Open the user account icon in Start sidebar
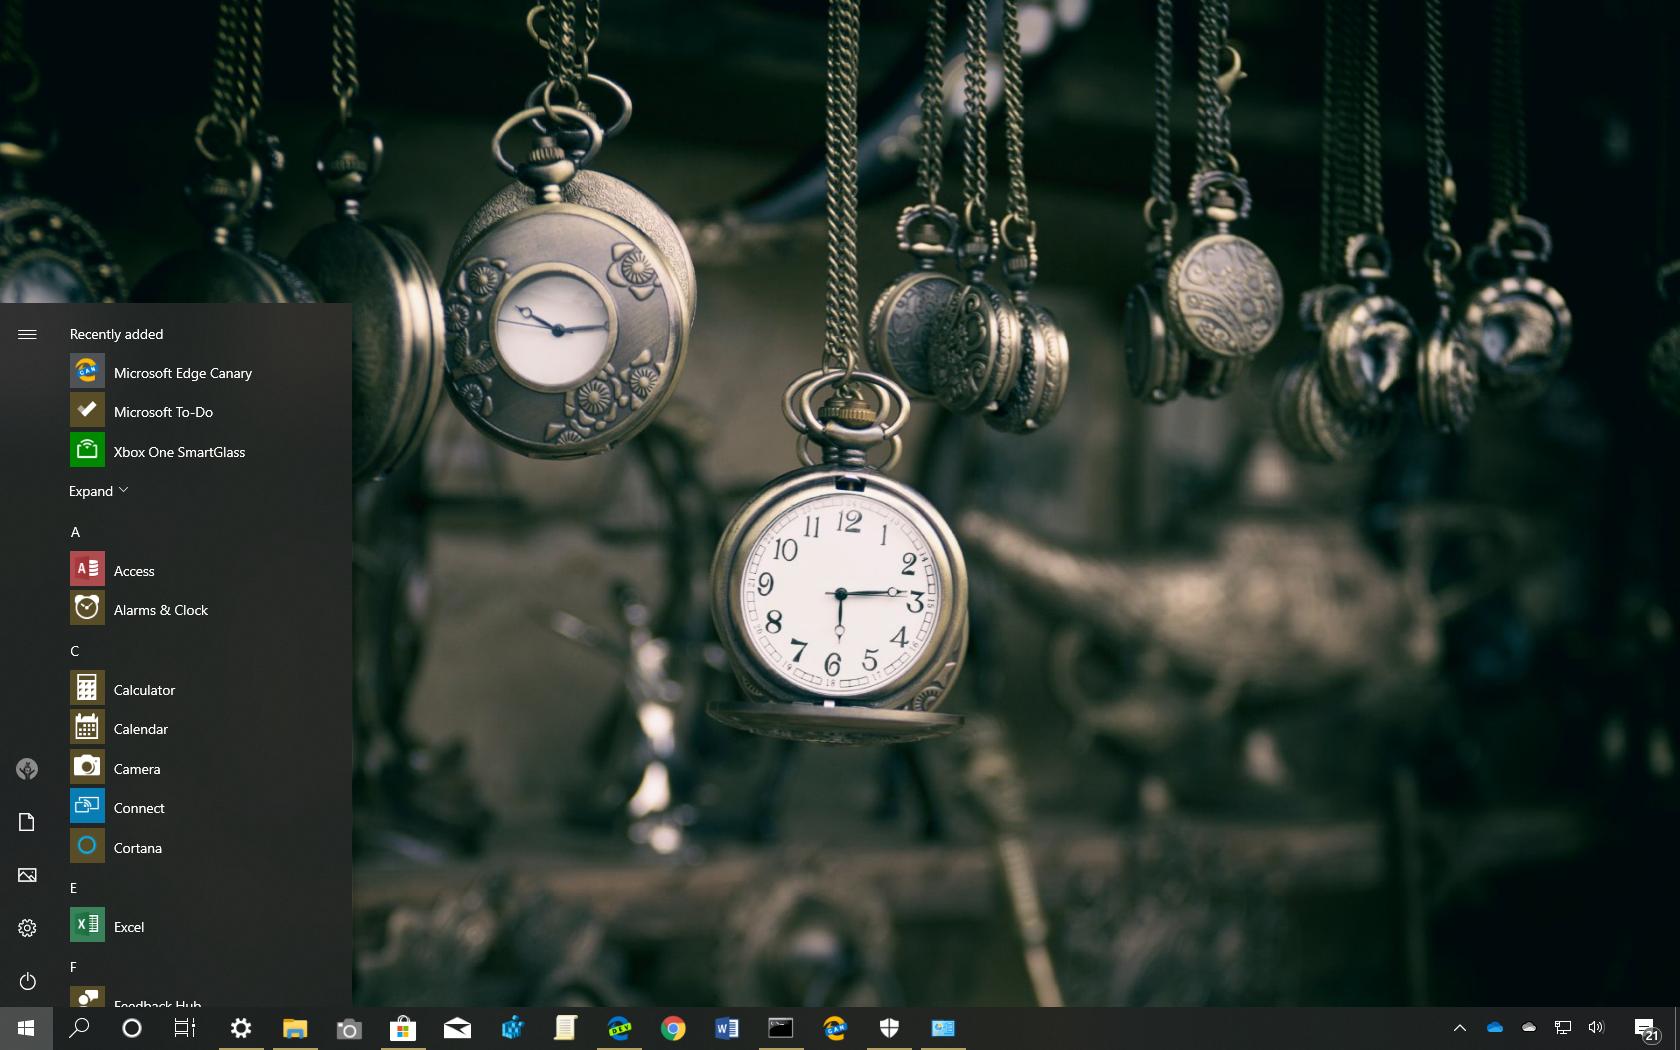 pos(27,769)
